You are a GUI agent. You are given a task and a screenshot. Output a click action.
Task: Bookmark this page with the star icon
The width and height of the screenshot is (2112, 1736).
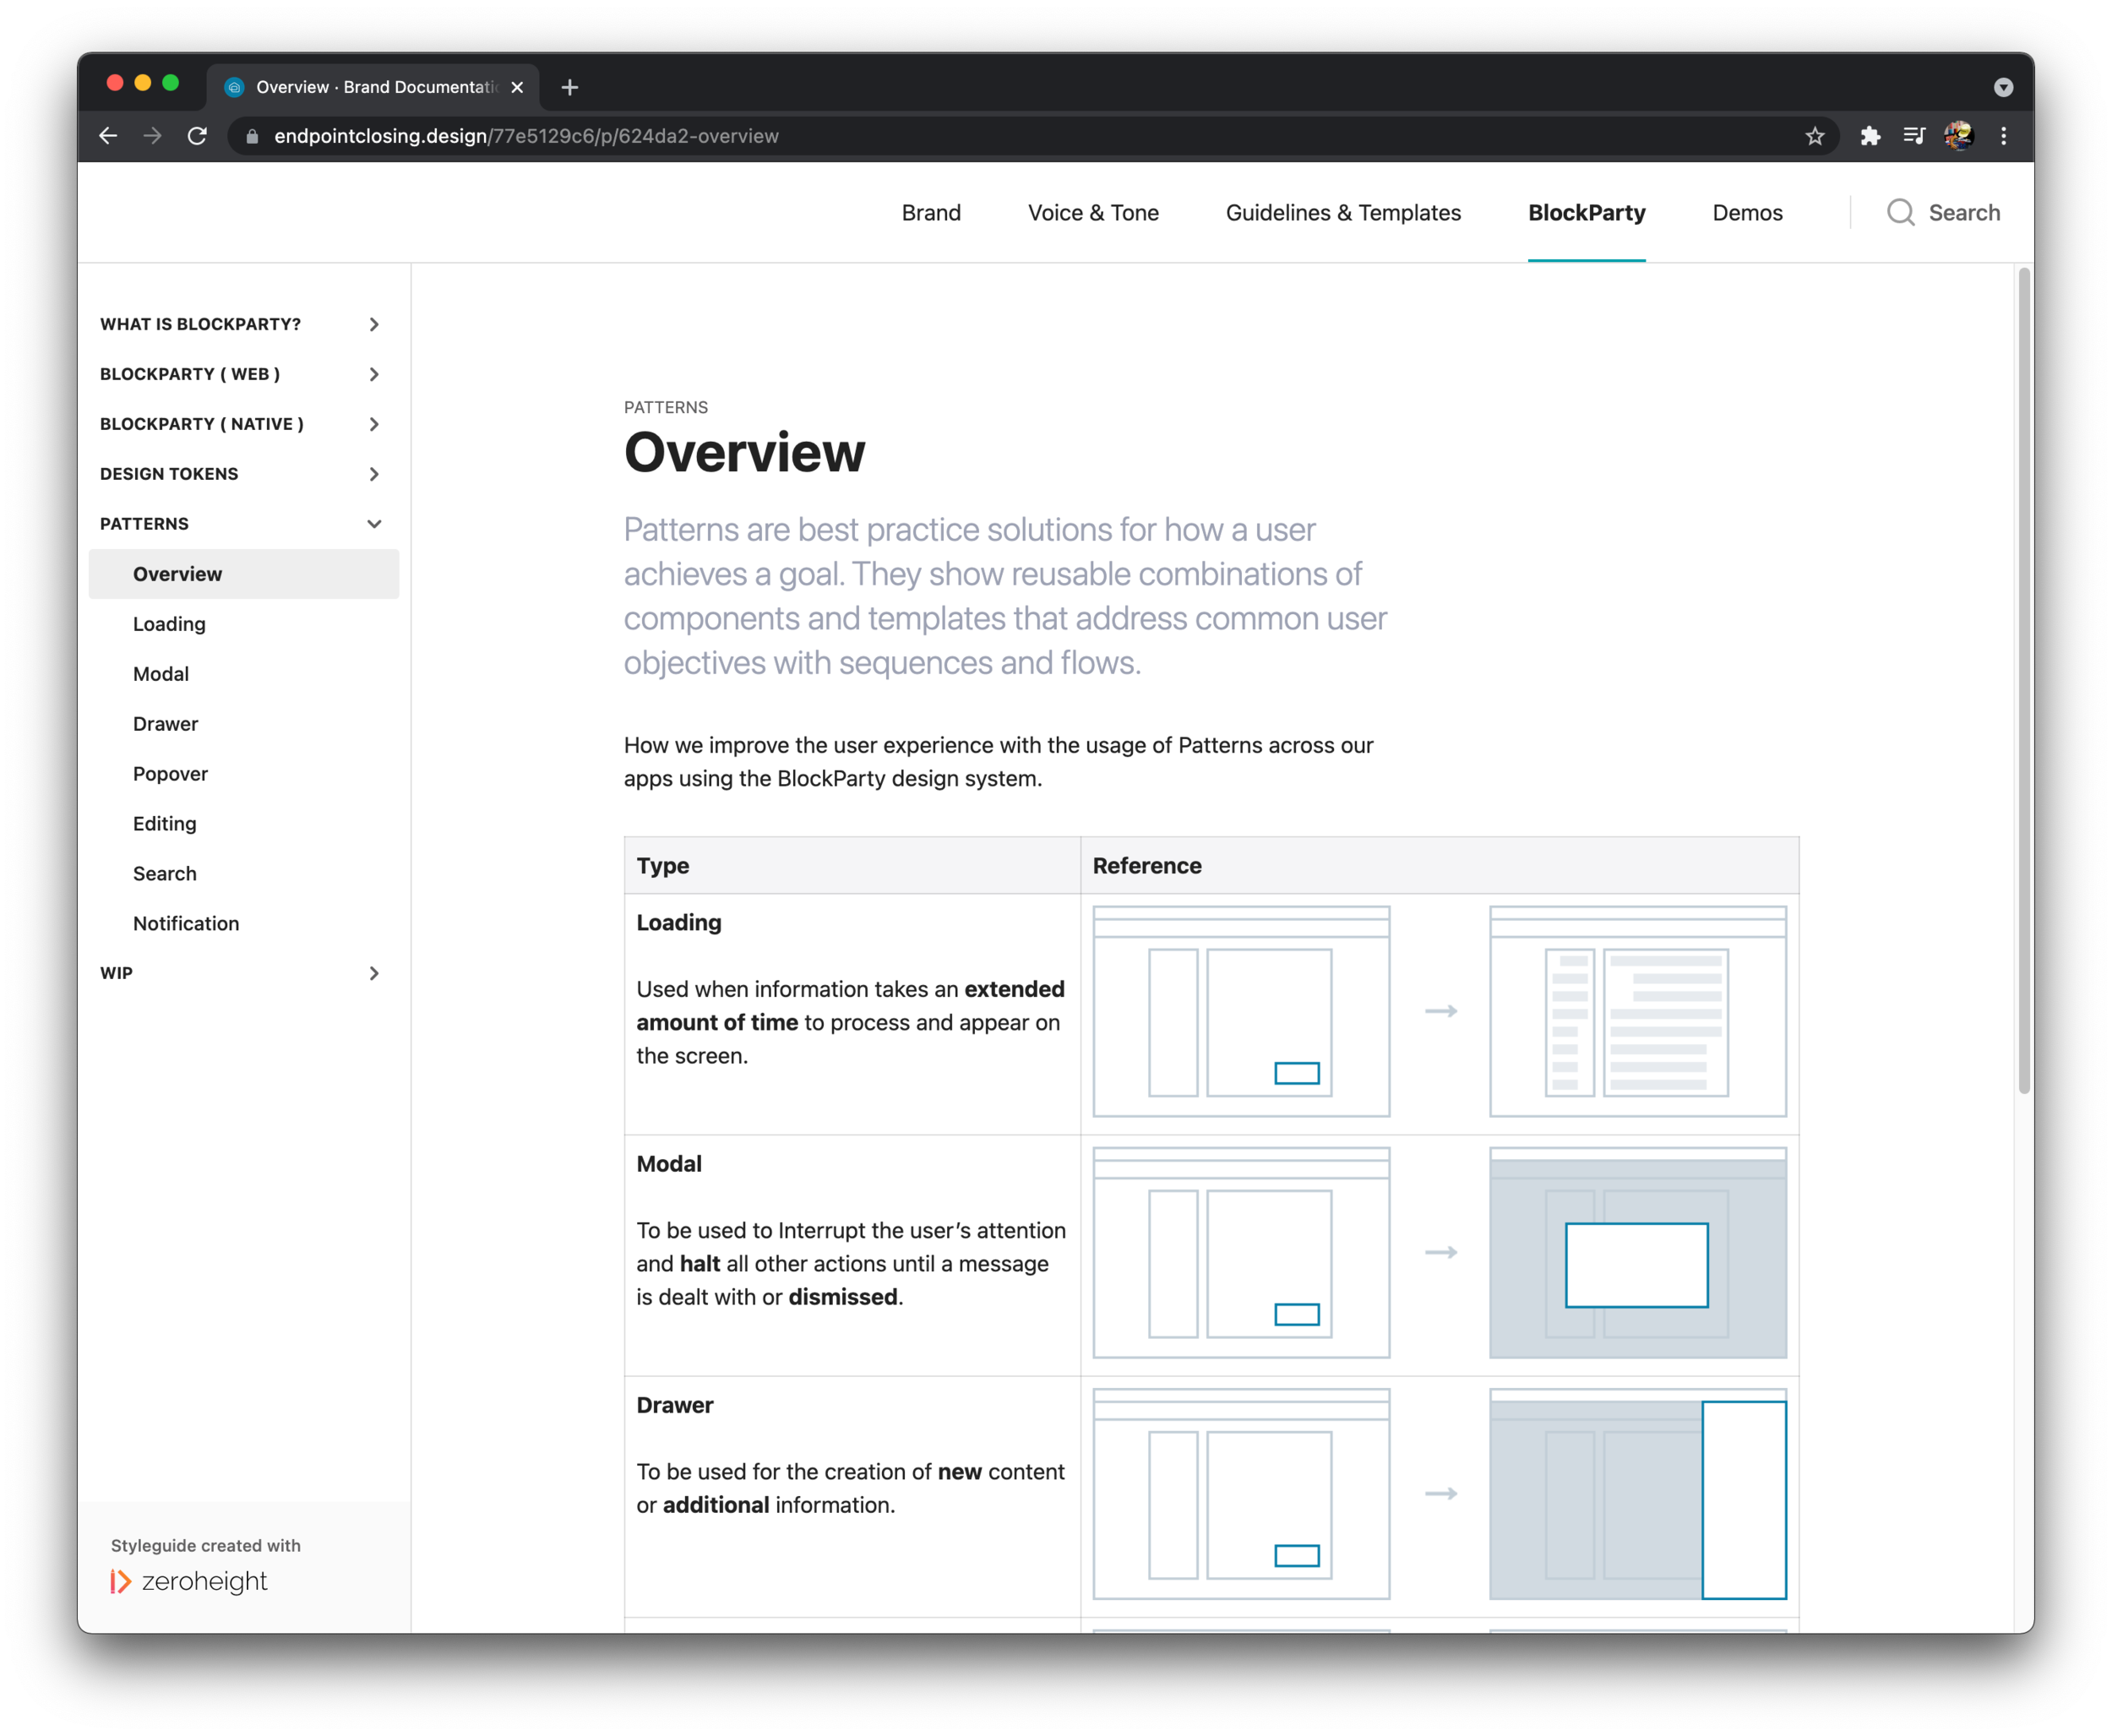point(1815,136)
